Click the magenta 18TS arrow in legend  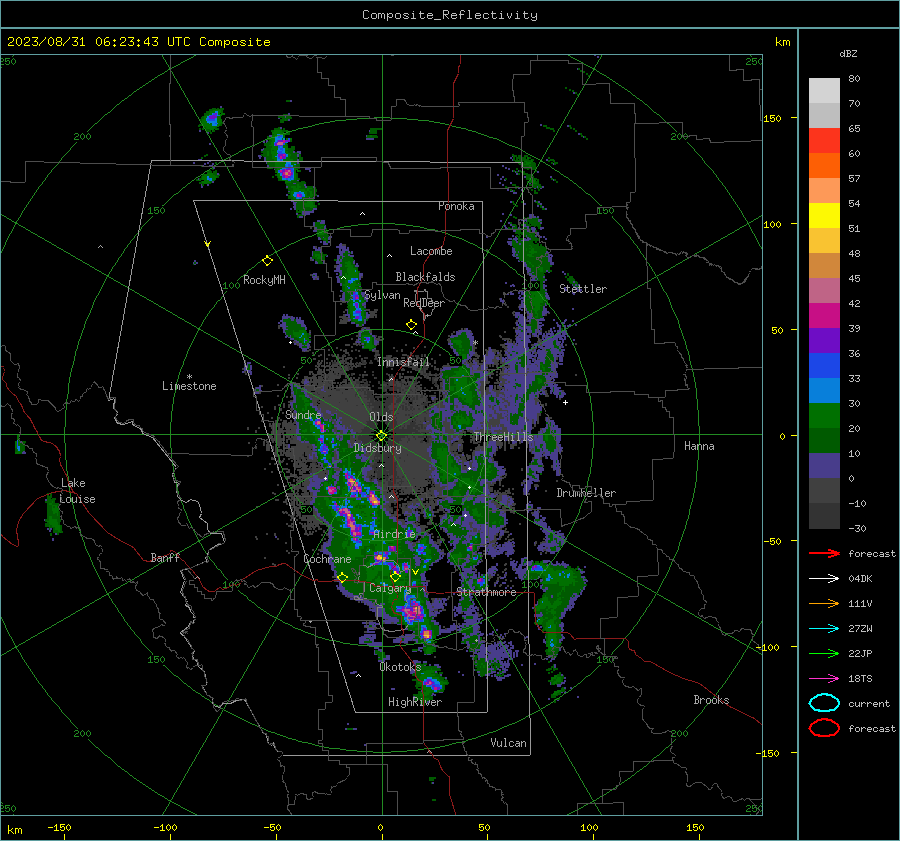pos(824,679)
